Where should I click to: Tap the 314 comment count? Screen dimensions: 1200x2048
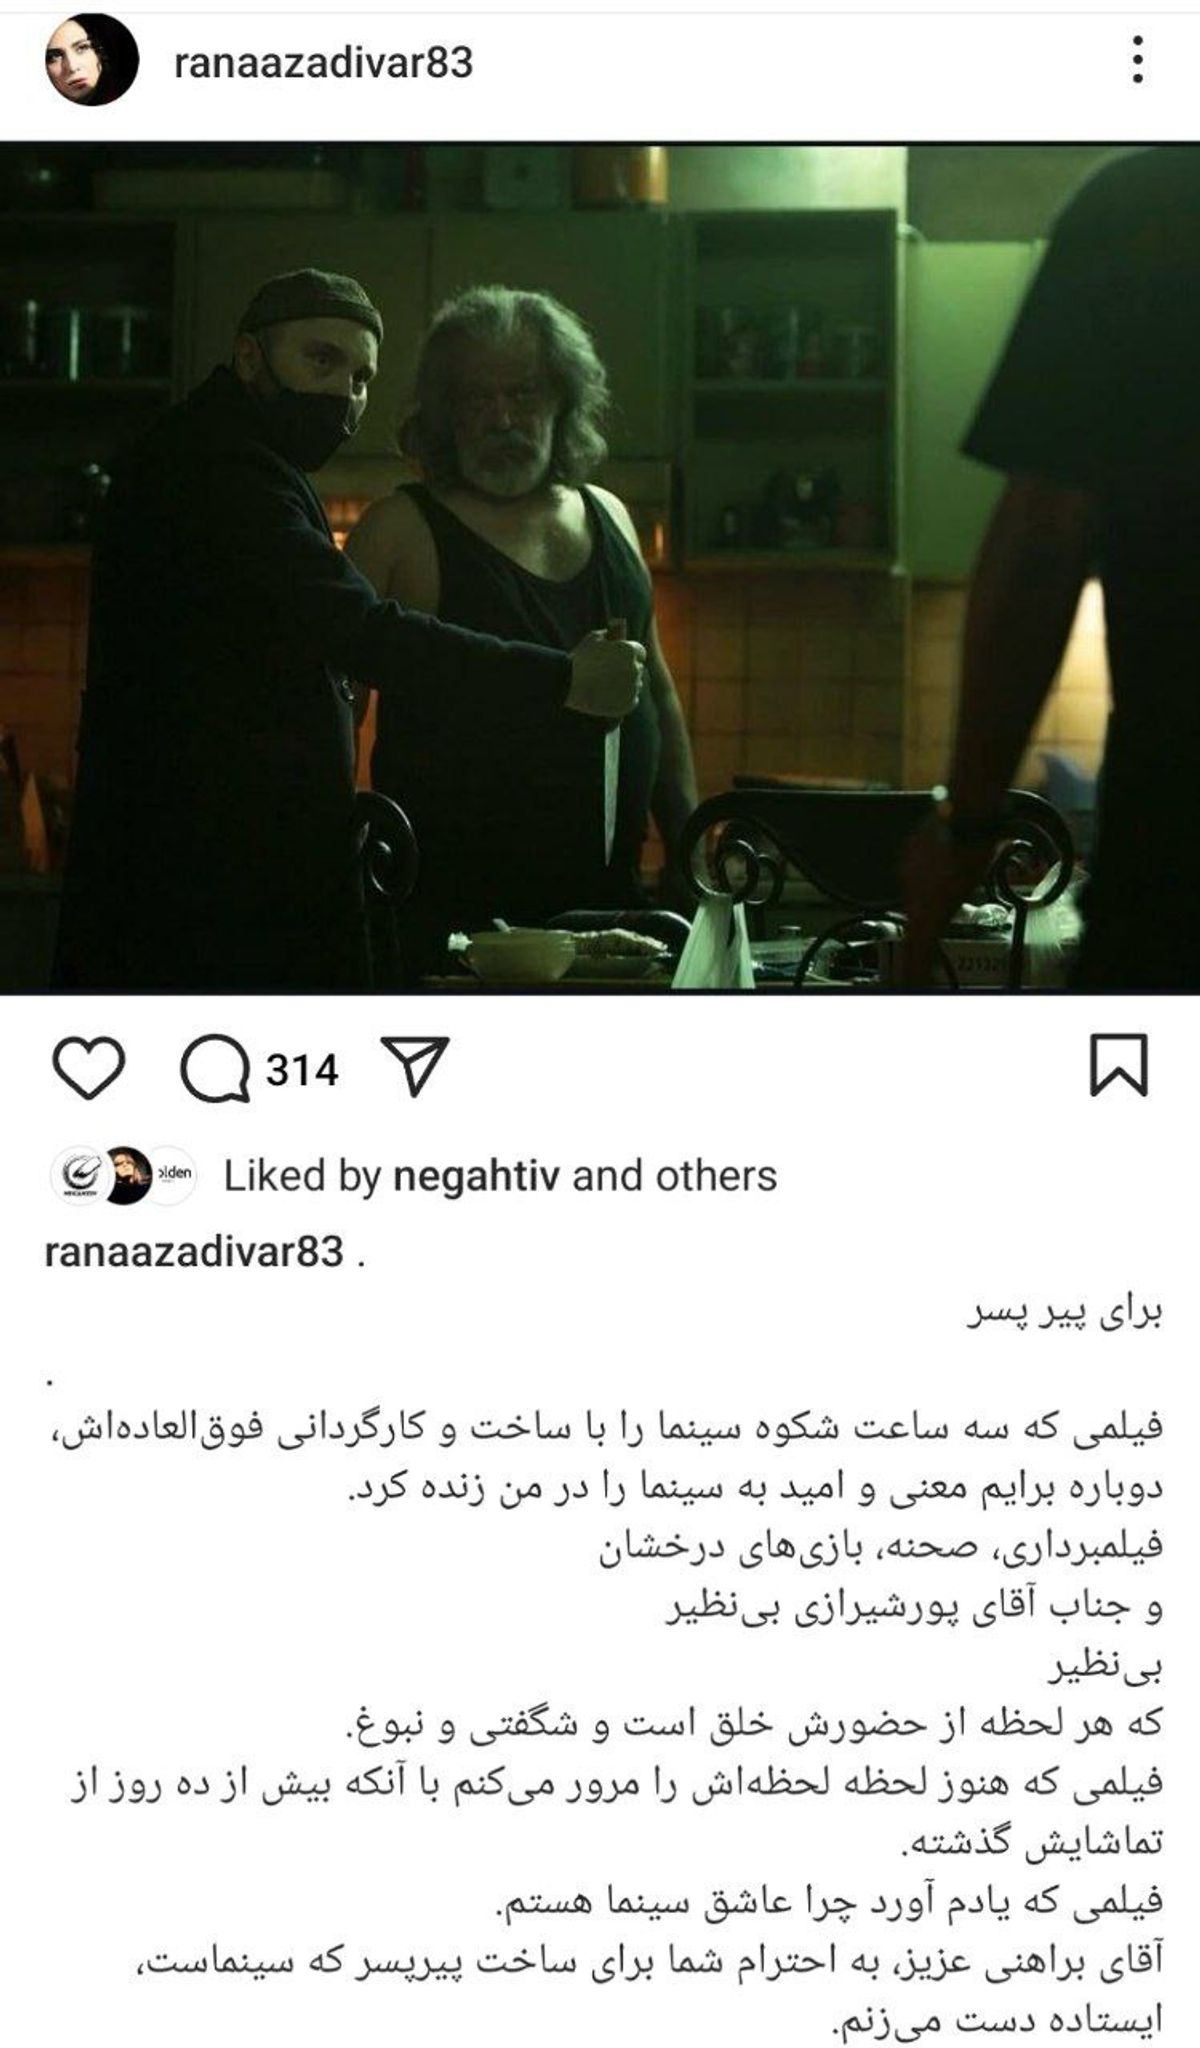(x=302, y=1070)
